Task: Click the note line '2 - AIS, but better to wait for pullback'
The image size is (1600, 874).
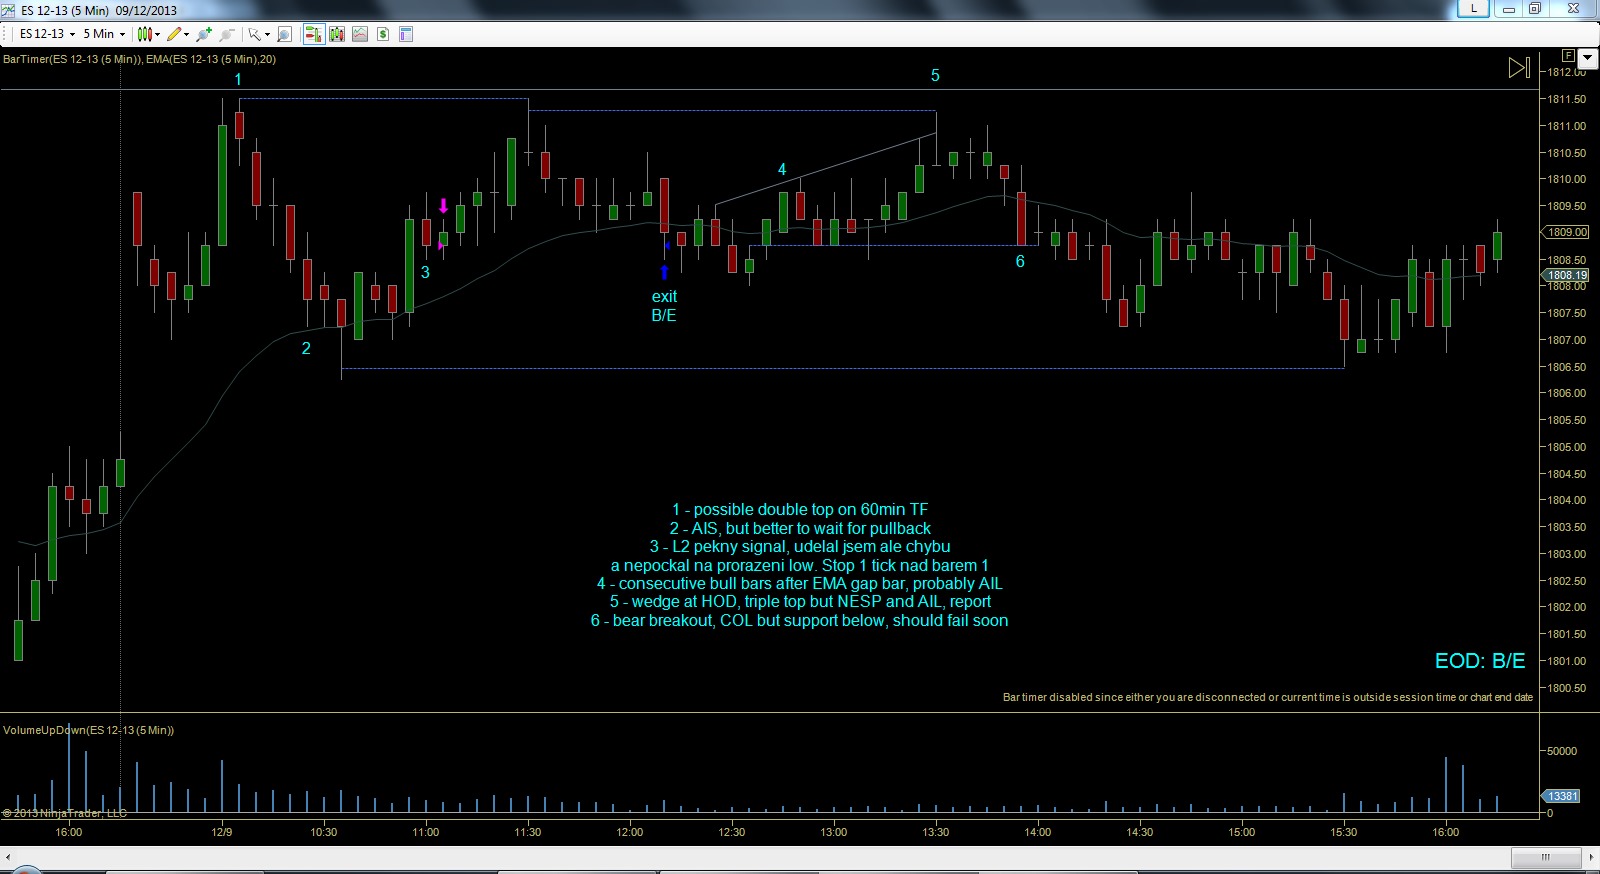Action: [800, 528]
